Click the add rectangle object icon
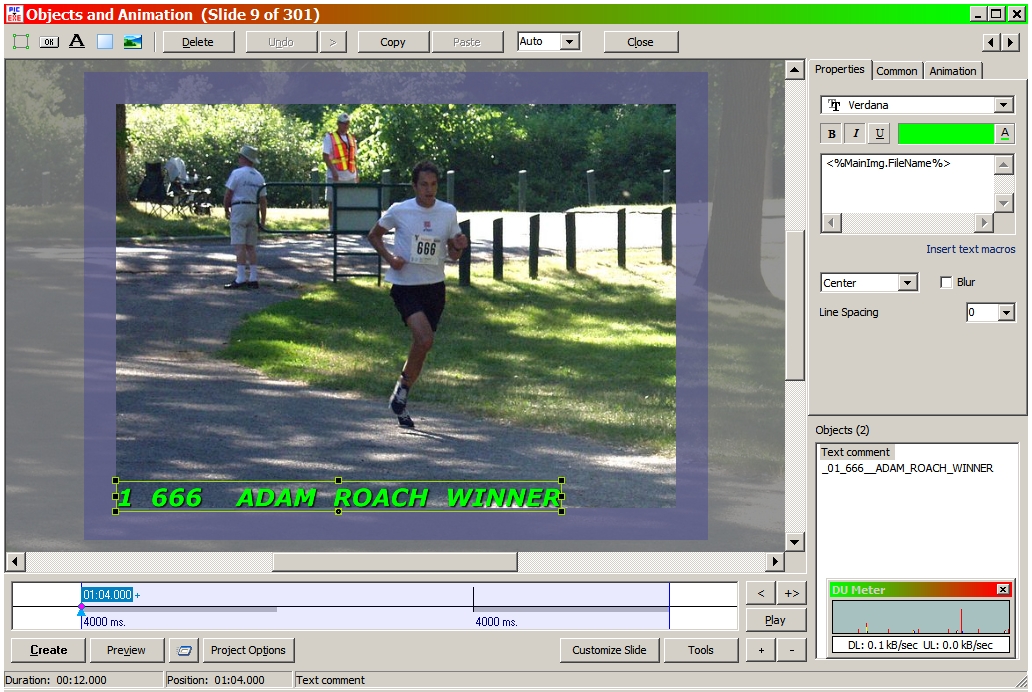1032x692 pixels. [x=105, y=42]
